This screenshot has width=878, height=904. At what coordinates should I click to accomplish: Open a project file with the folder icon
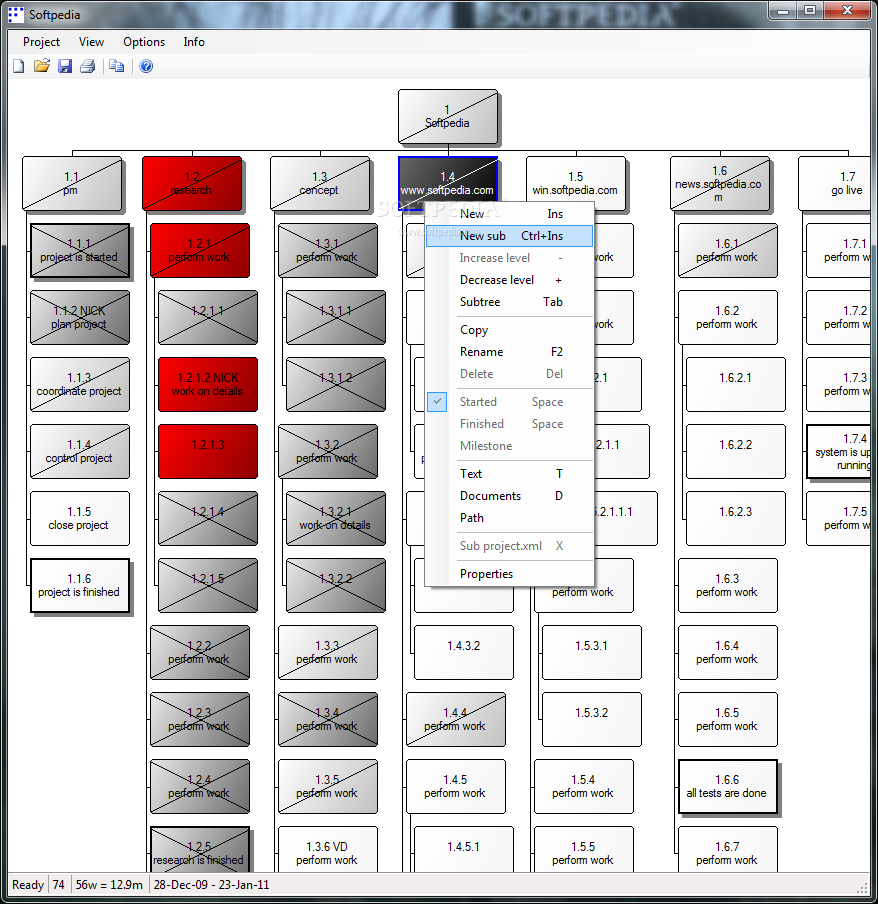42,66
